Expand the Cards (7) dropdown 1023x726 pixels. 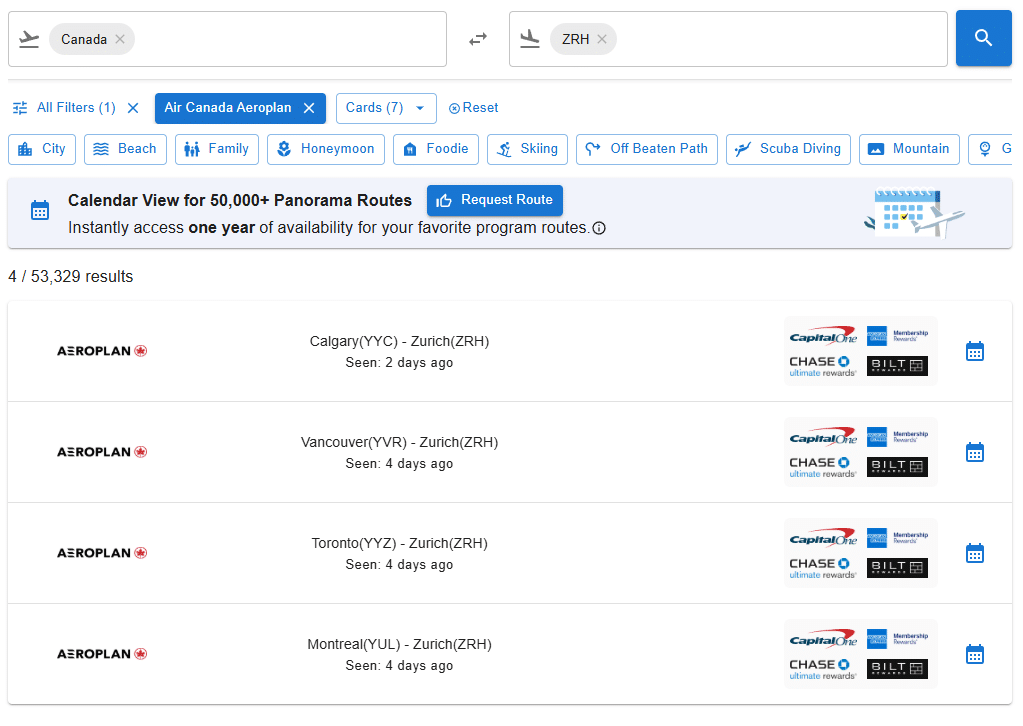(x=386, y=108)
